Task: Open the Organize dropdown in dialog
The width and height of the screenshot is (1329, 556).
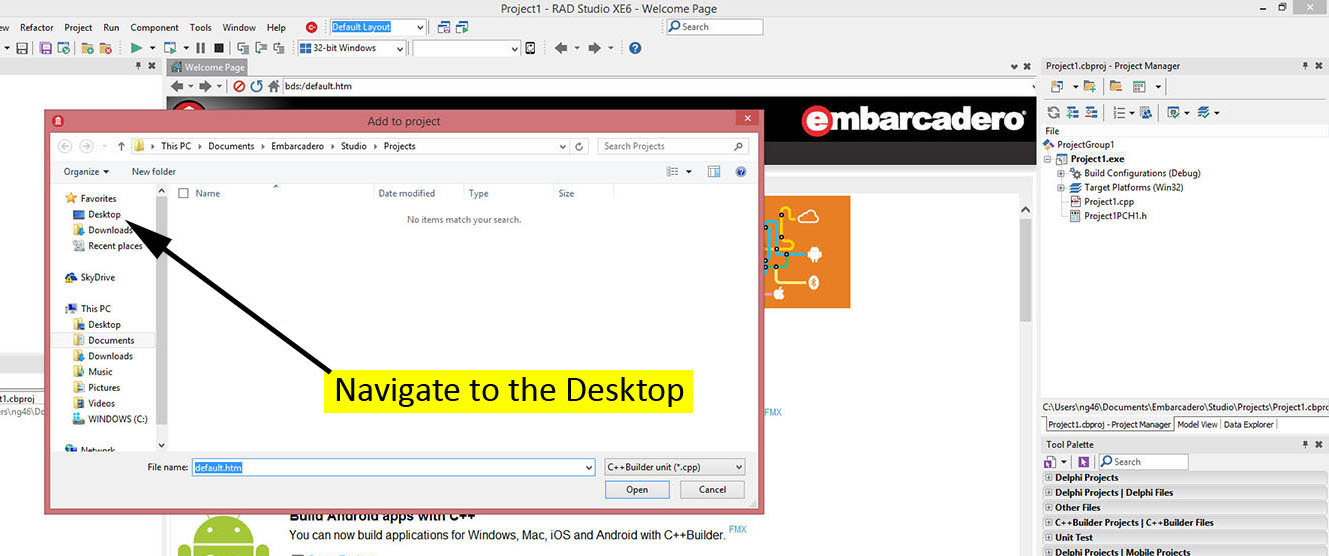Action: click(x=86, y=172)
